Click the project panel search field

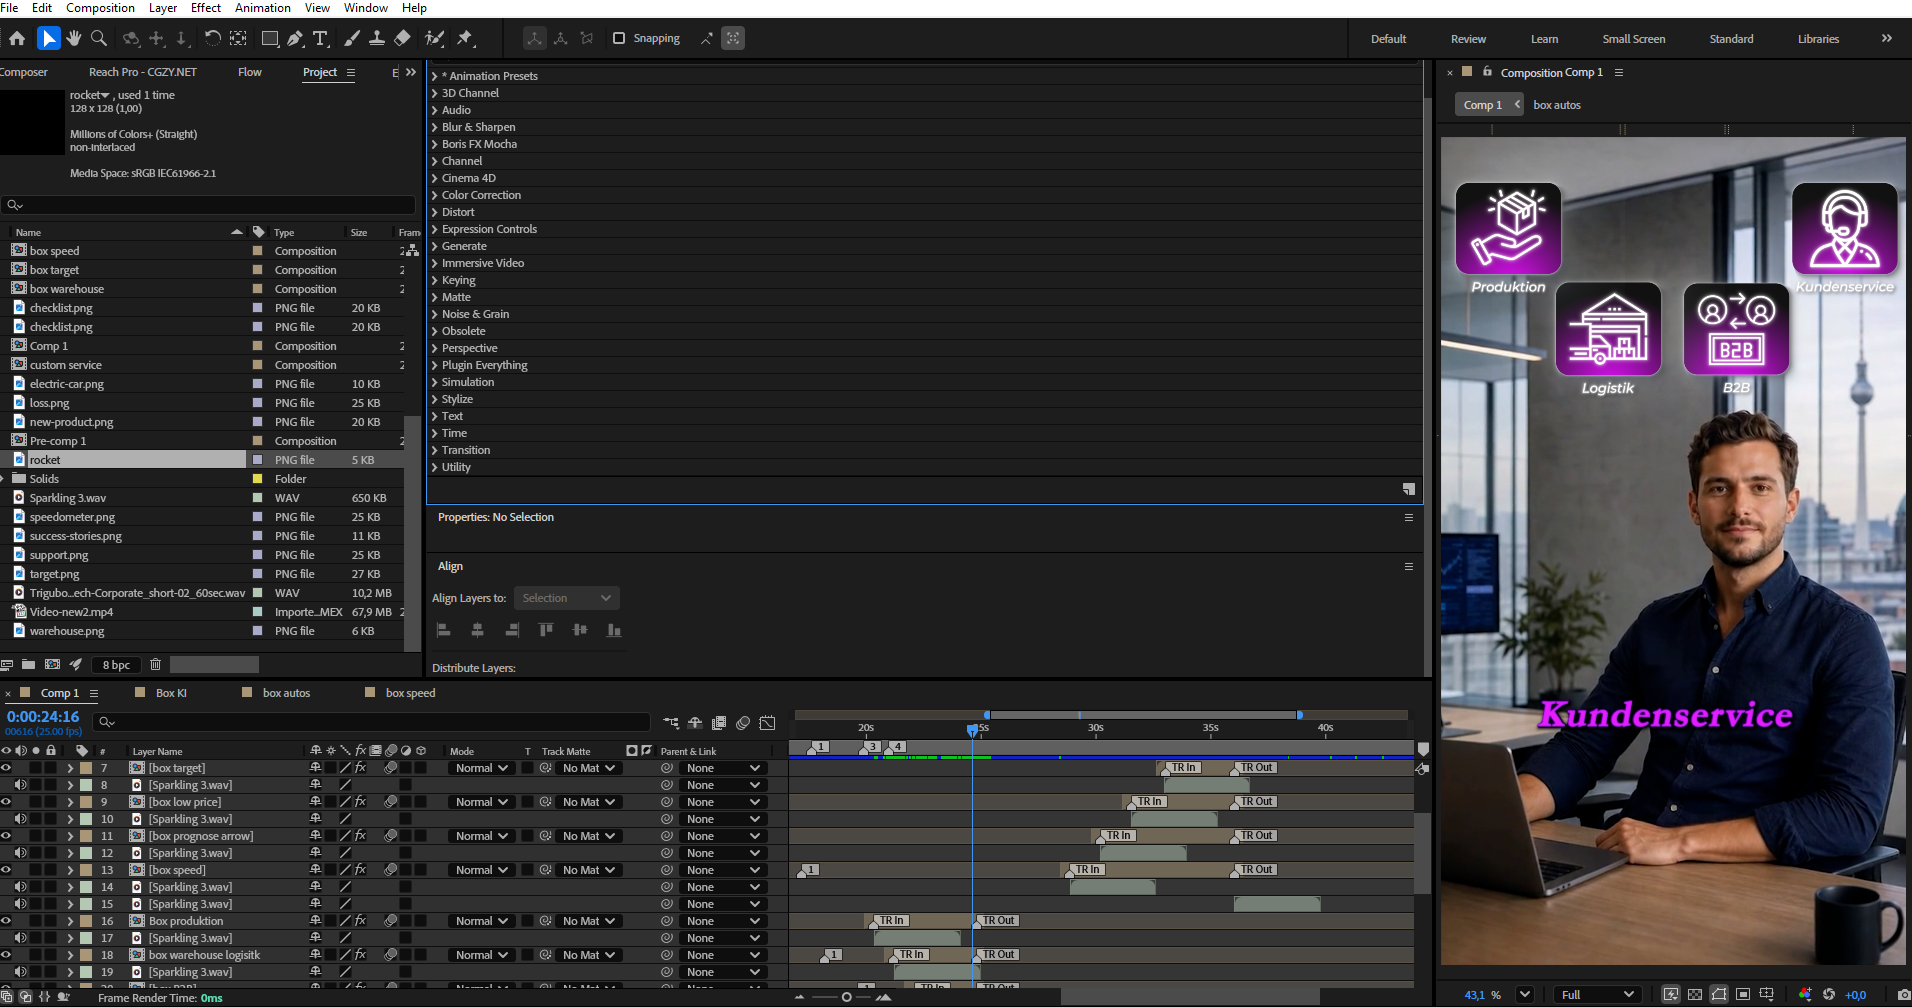(208, 205)
